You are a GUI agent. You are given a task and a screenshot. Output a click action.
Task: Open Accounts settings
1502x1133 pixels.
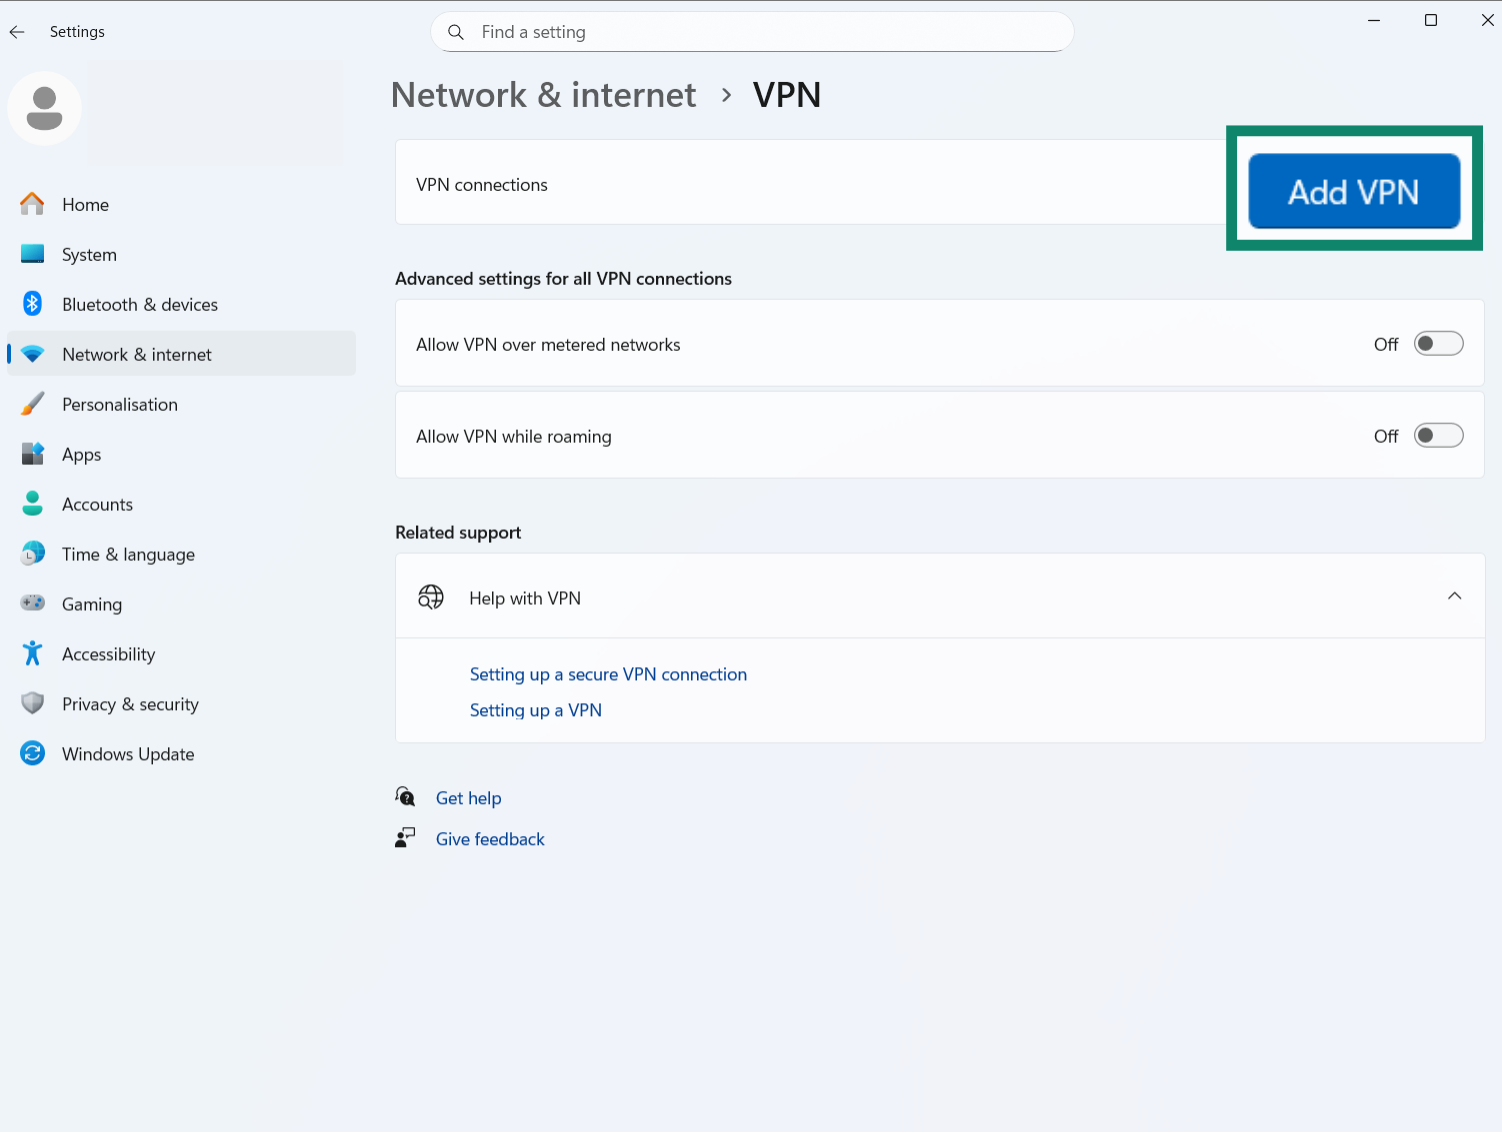coord(32,503)
